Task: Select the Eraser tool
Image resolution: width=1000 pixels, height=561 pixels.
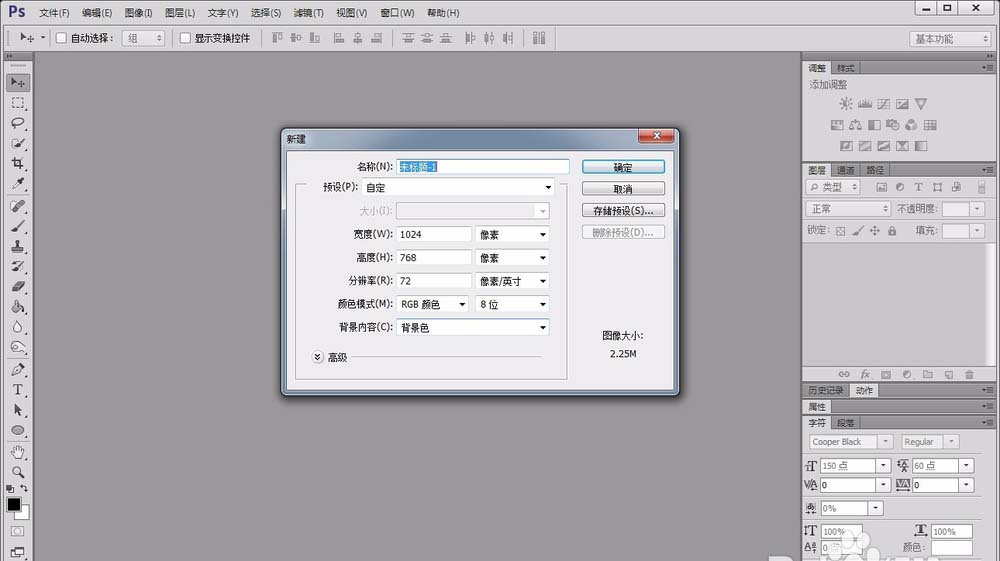Action: (18, 287)
